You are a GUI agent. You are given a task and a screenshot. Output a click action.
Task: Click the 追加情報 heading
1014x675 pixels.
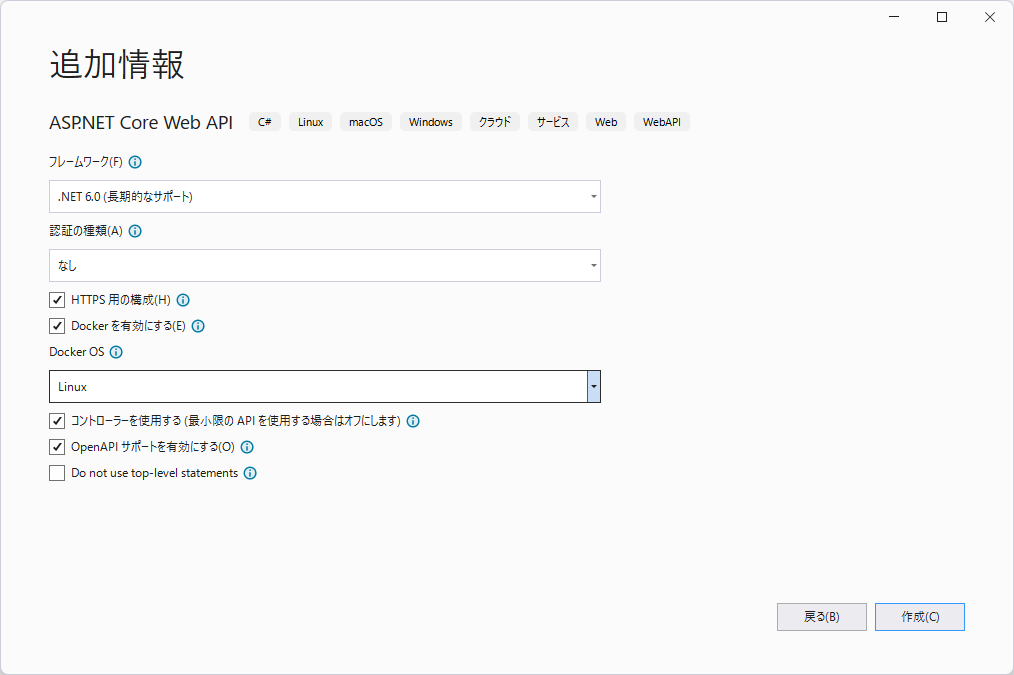[x=117, y=65]
